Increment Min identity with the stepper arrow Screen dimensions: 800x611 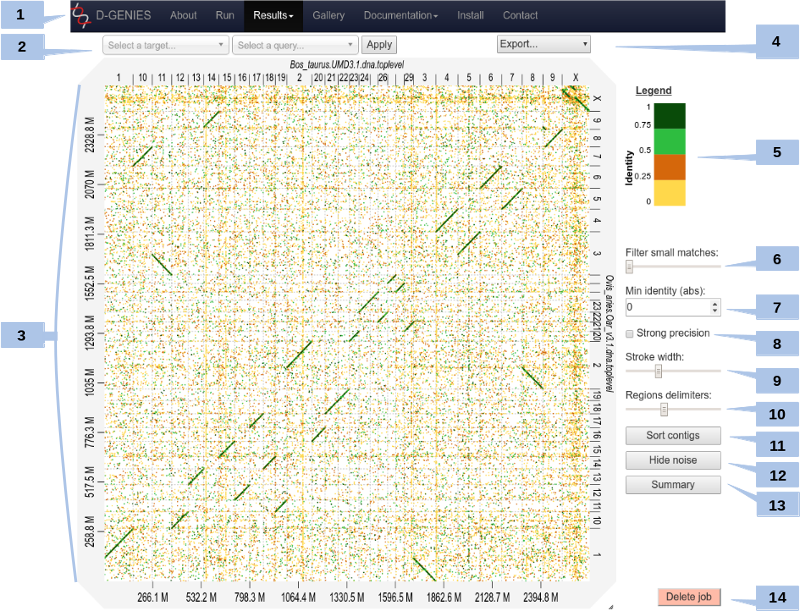715,304
